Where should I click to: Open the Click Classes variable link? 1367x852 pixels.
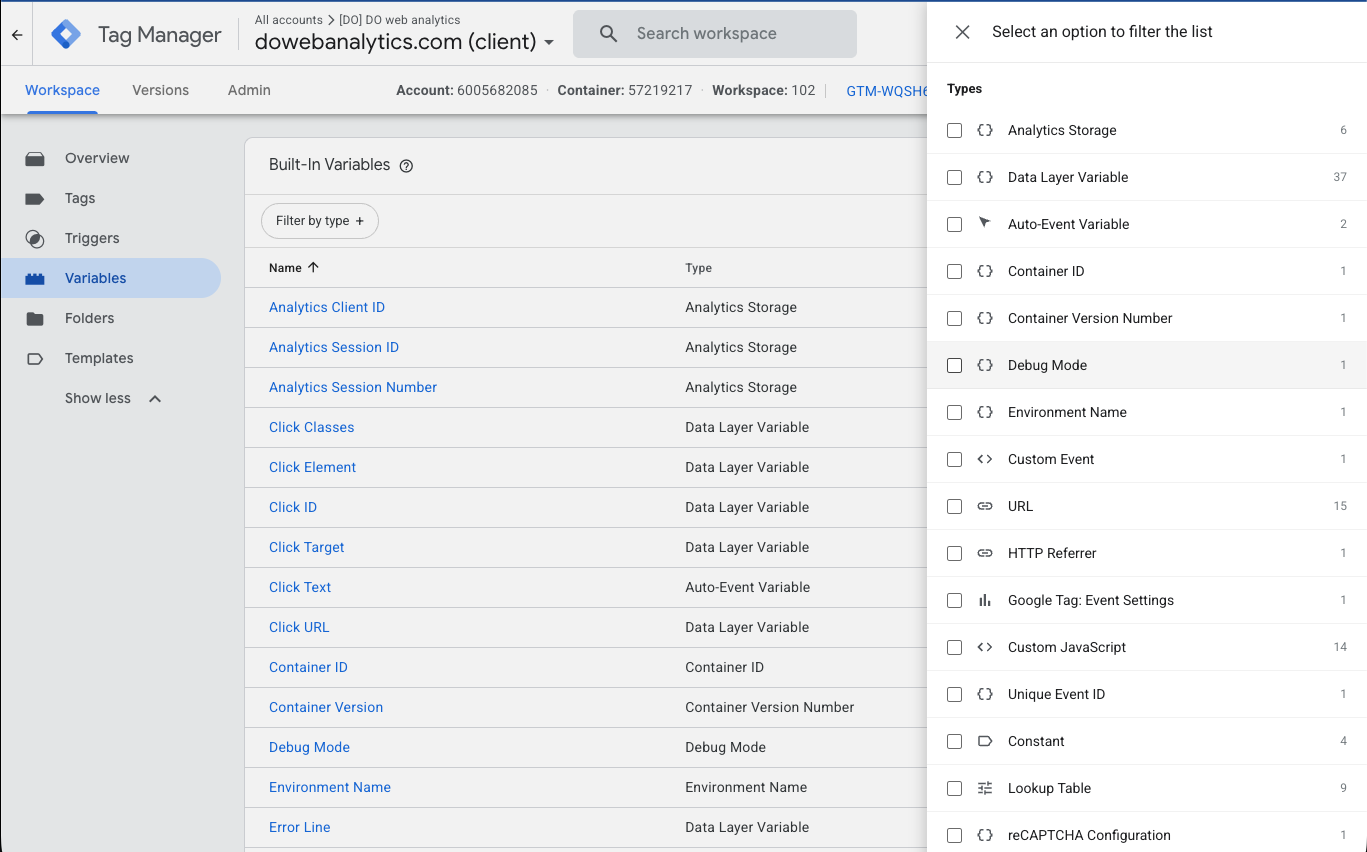point(312,427)
